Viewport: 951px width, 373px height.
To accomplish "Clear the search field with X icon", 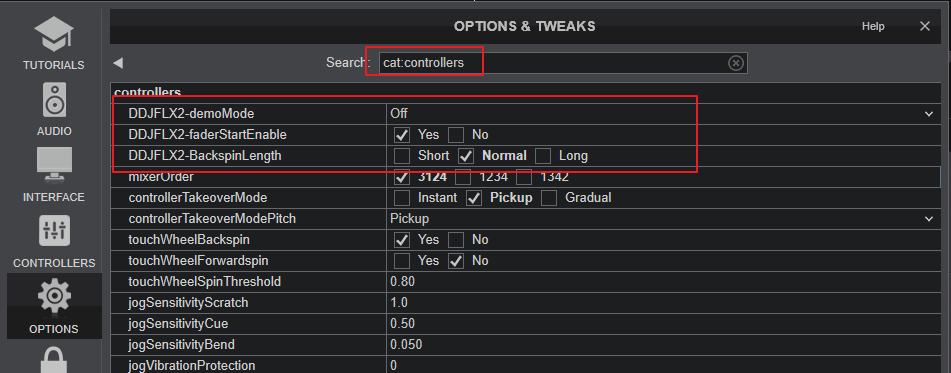I will coord(736,62).
